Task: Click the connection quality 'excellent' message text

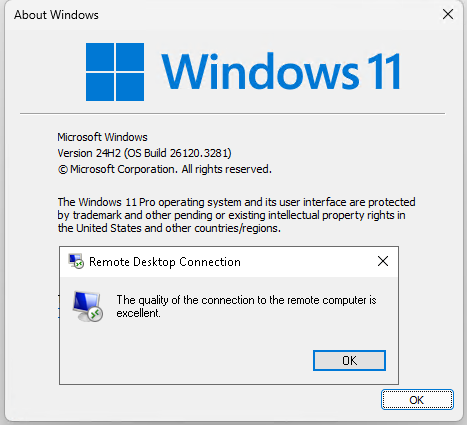Action: click(246, 306)
